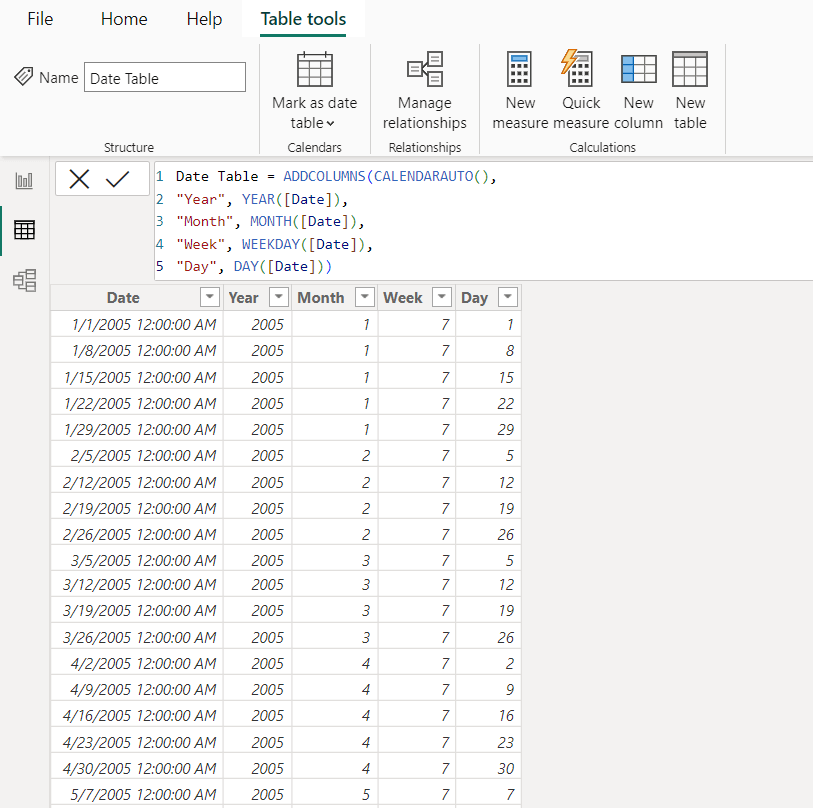Add a New column
Image resolution: width=813 pixels, height=808 pixels.
[638, 90]
